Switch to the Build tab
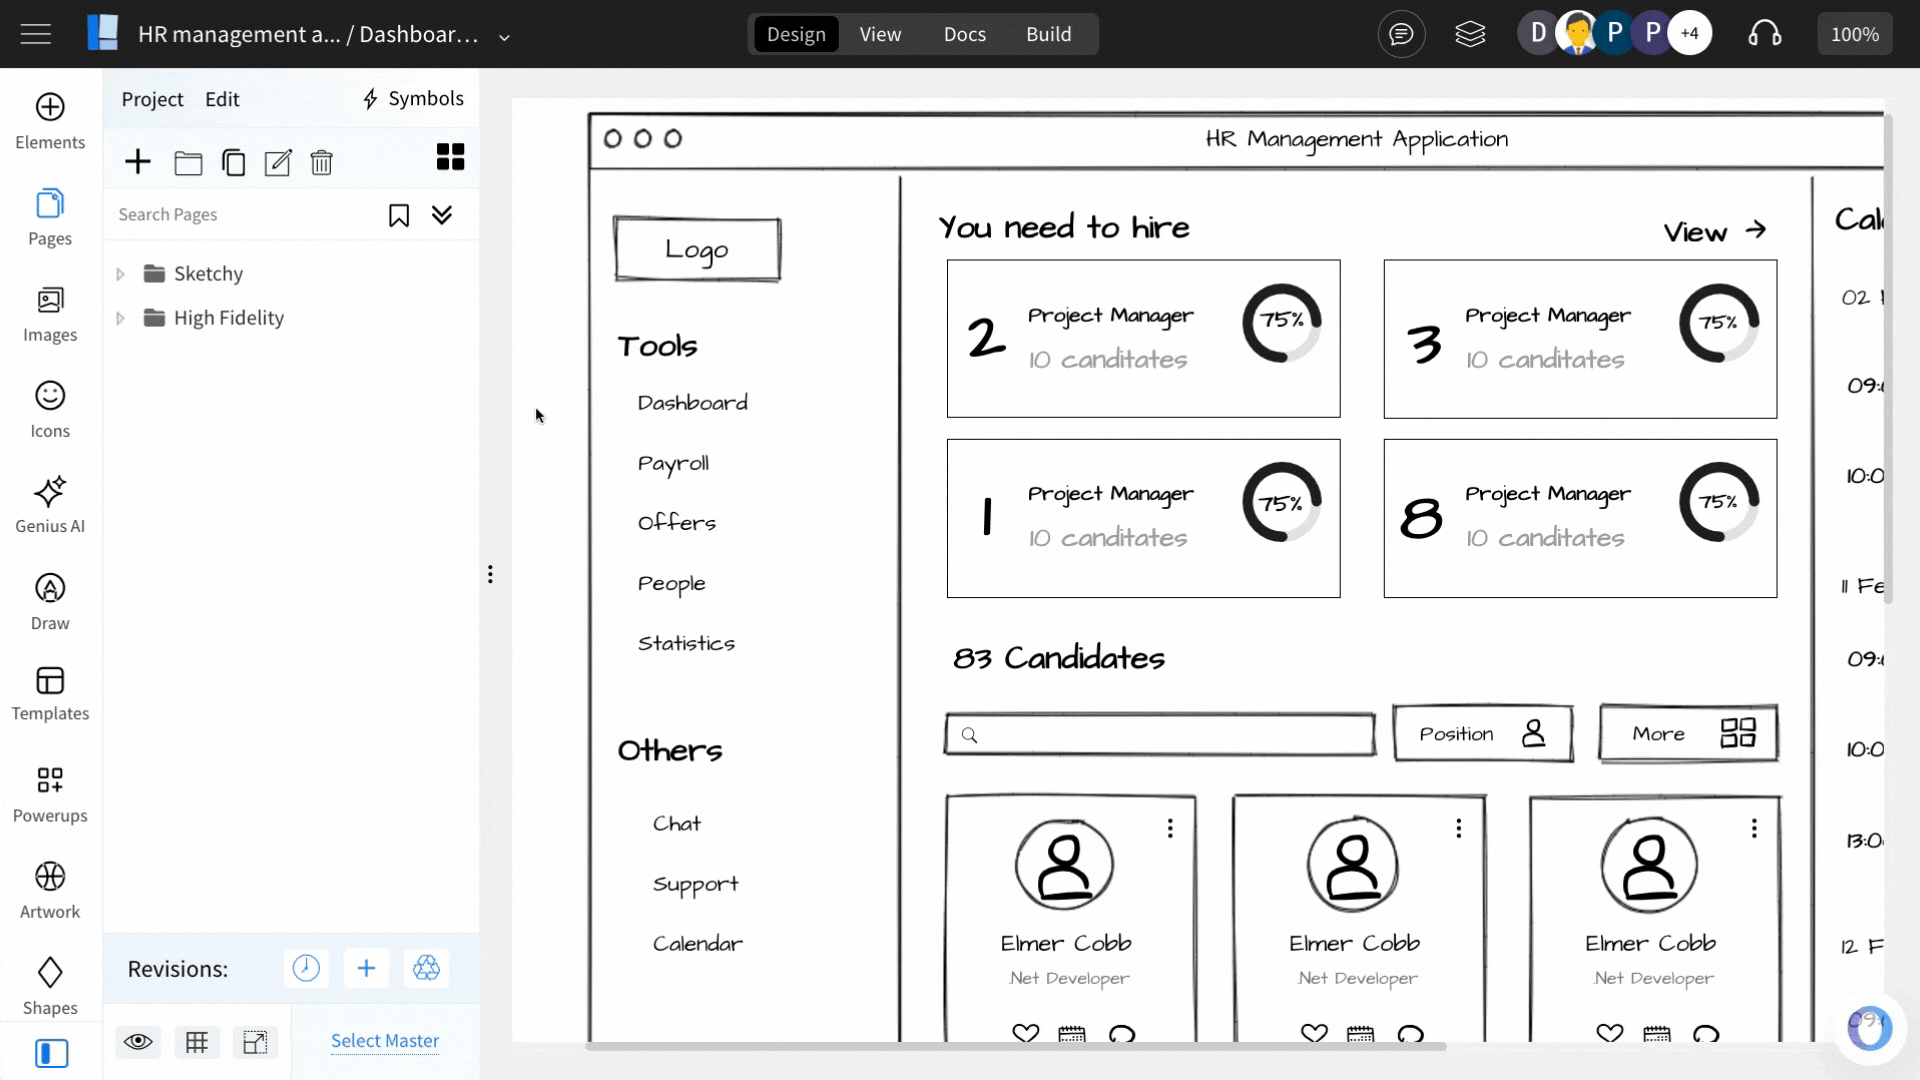Image resolution: width=1920 pixels, height=1080 pixels. pos(1049,33)
